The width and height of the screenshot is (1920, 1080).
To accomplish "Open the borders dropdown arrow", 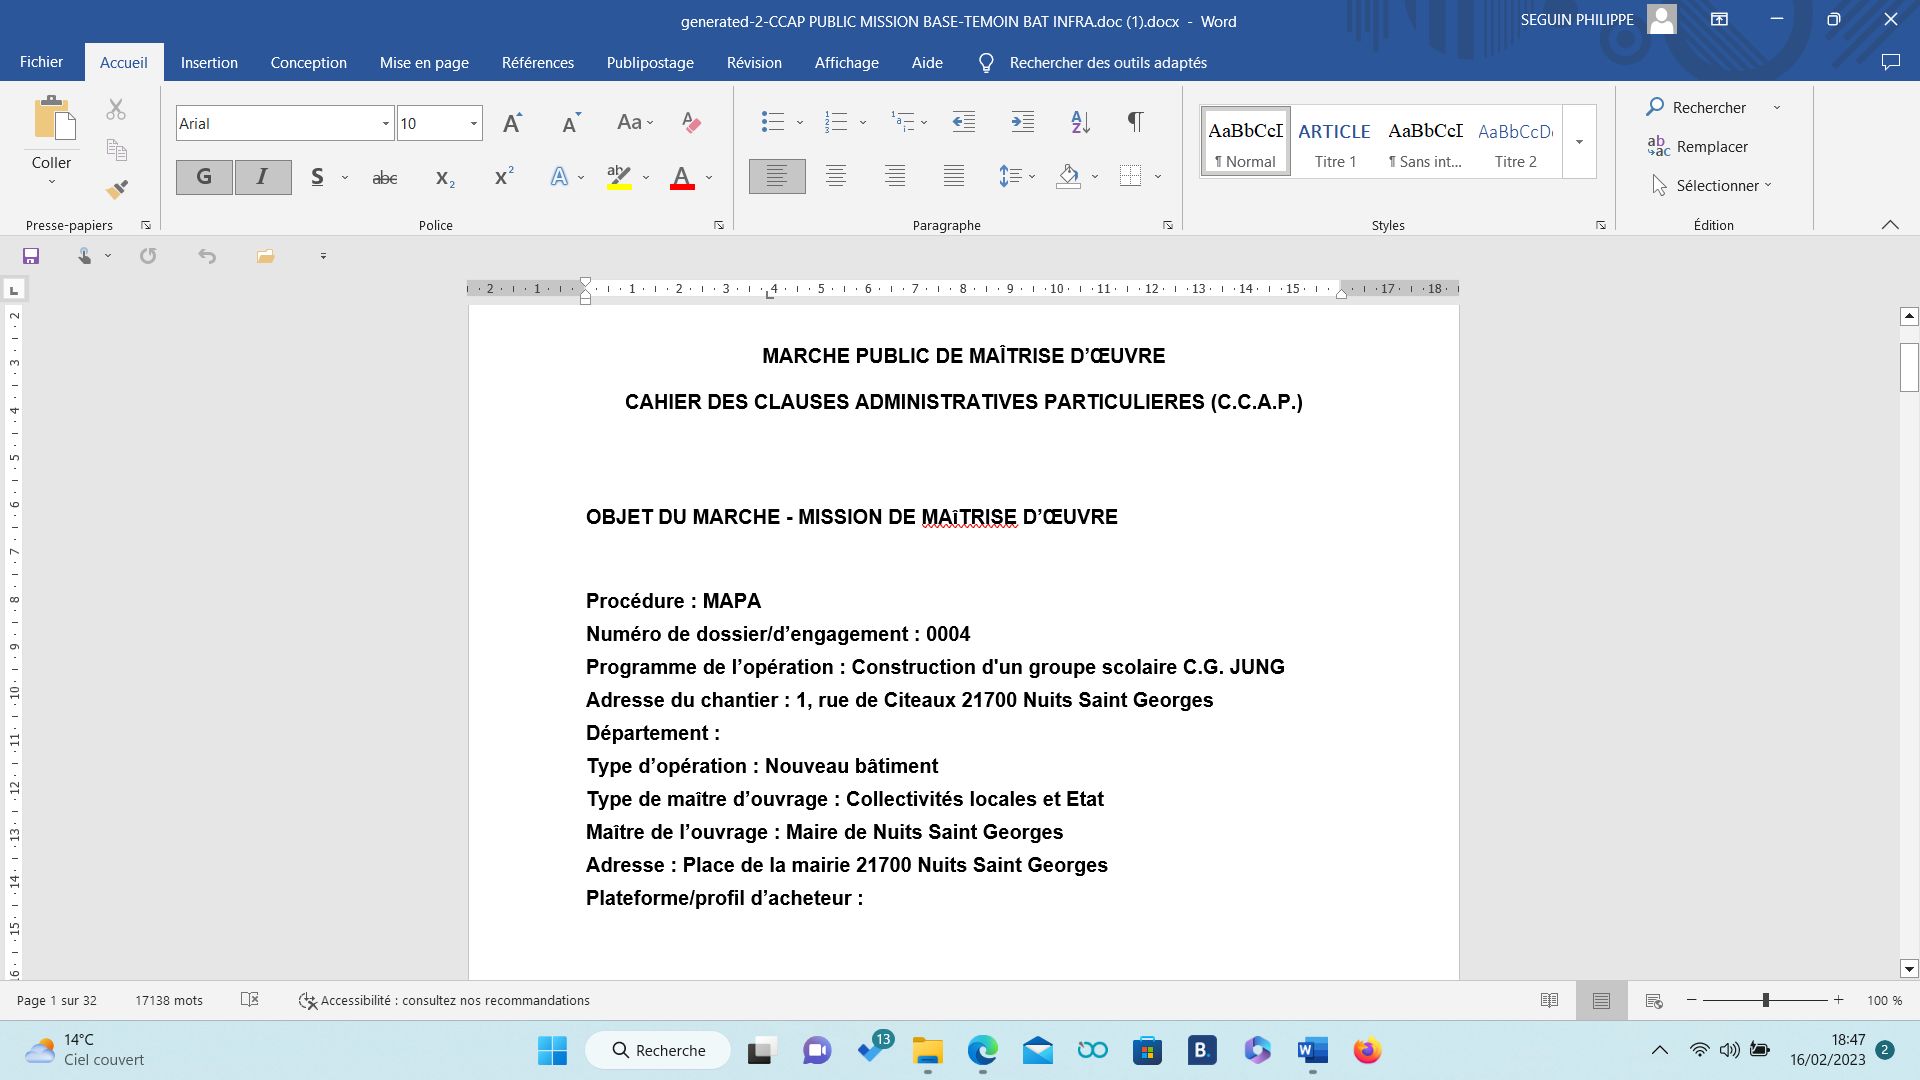I will [1157, 177].
